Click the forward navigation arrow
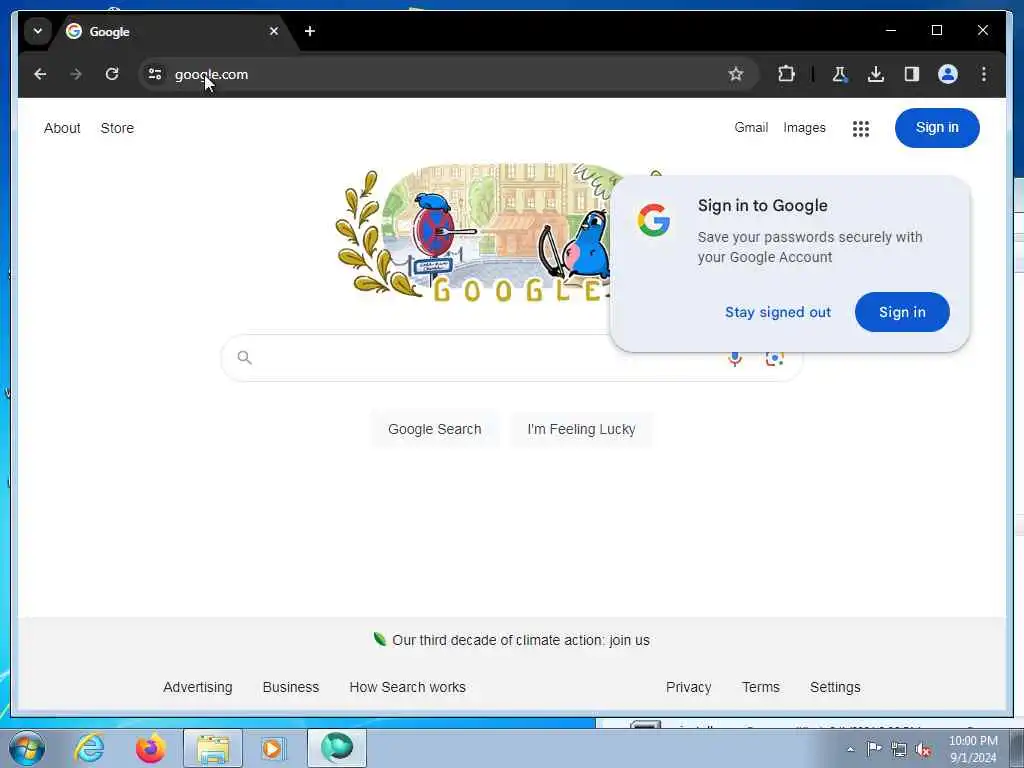Viewport: 1024px width, 768px height. (76, 74)
